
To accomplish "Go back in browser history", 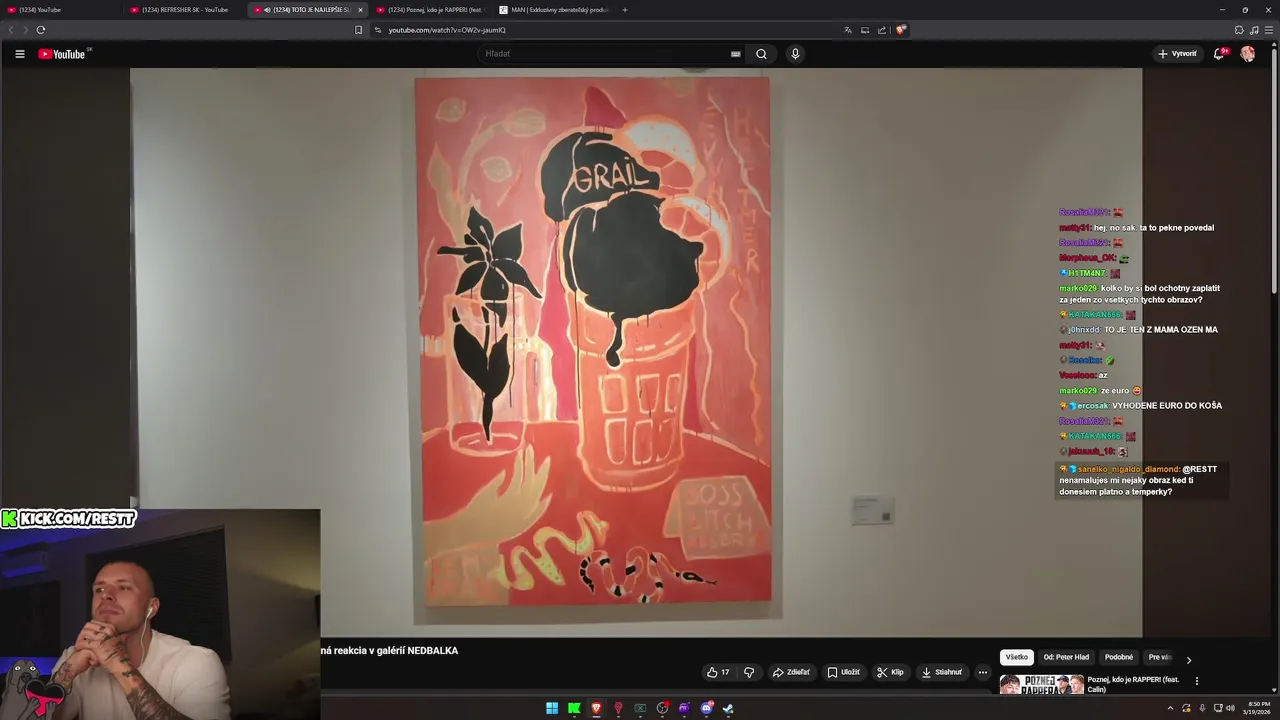I will click(x=12, y=30).
